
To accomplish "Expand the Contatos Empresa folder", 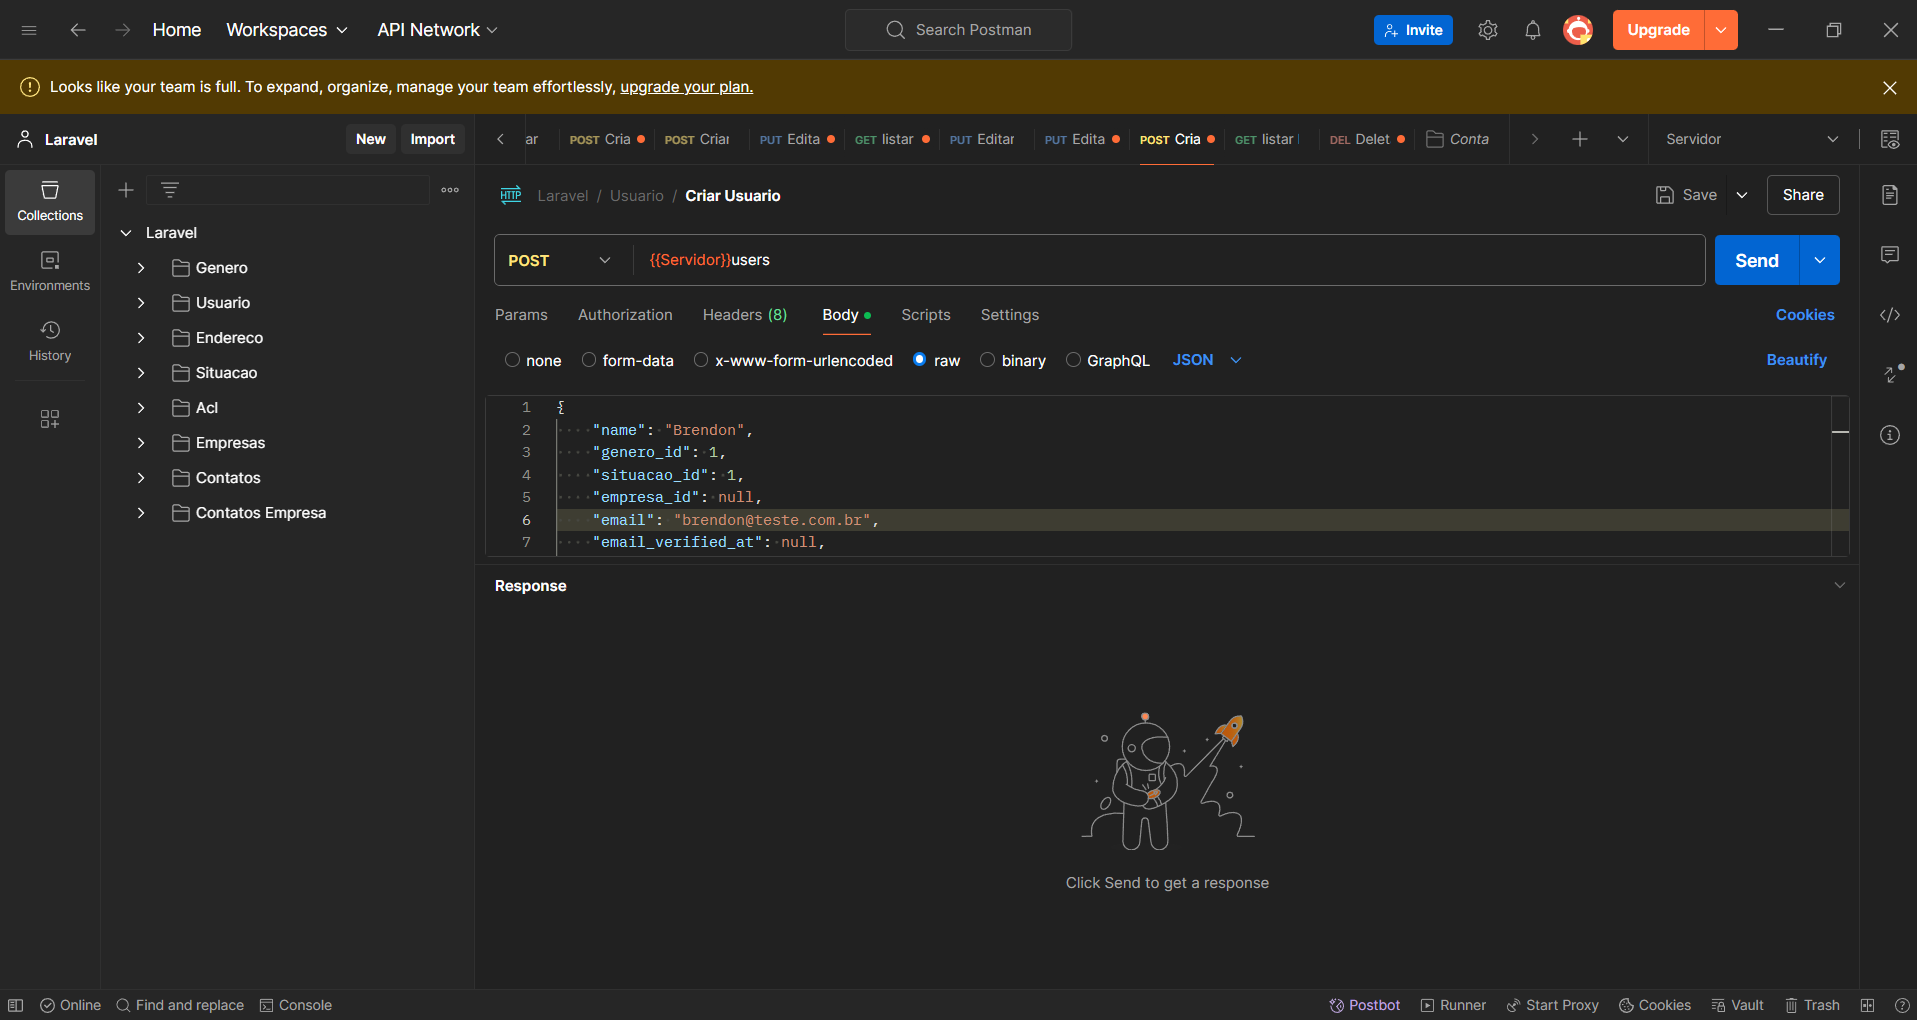I will 141,513.
